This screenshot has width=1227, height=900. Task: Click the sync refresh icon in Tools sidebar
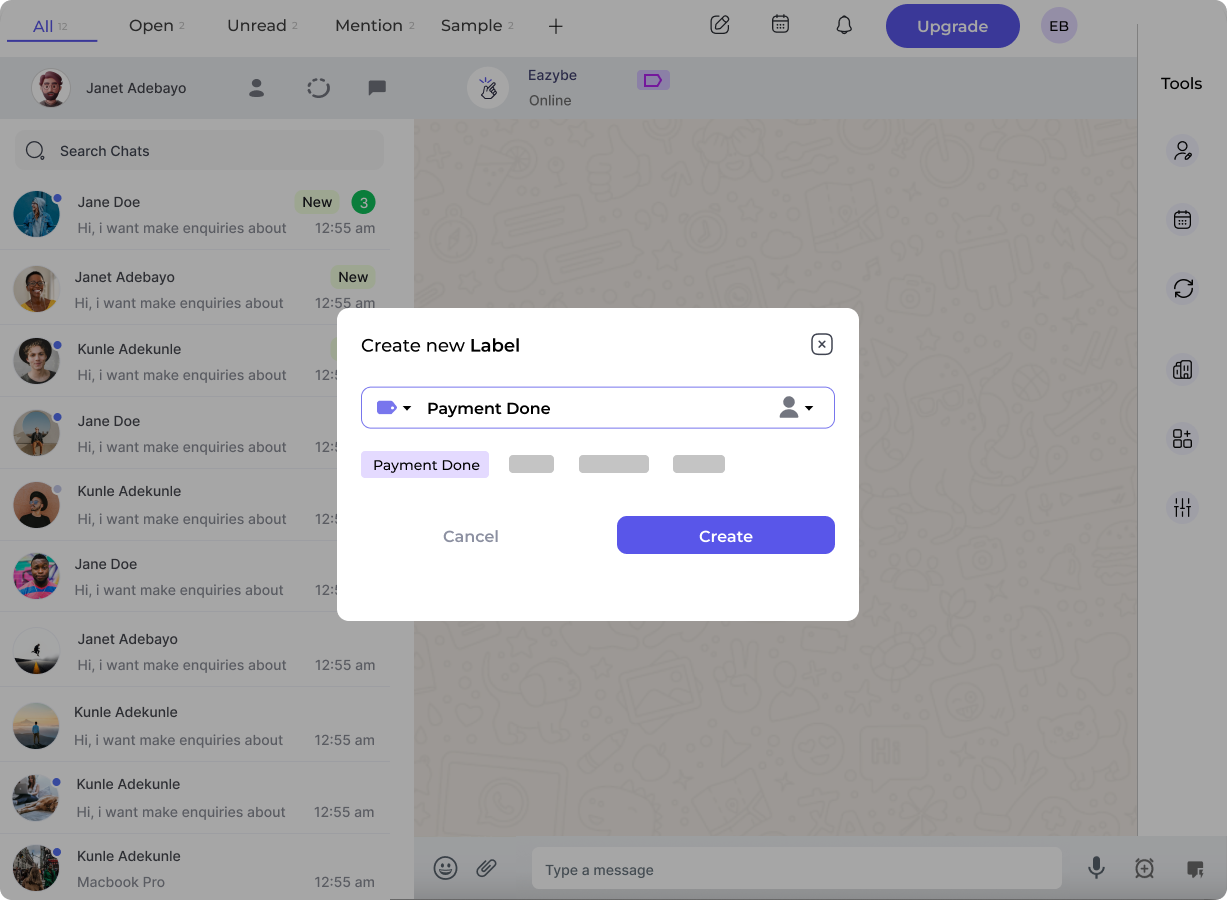click(1183, 289)
